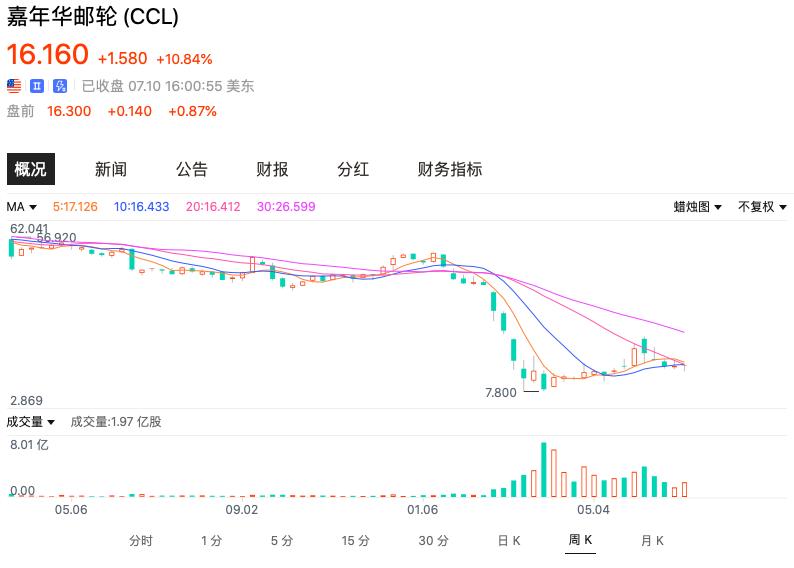794x568 pixels.
Task: Select the 30 分 interval
Action: point(433,541)
